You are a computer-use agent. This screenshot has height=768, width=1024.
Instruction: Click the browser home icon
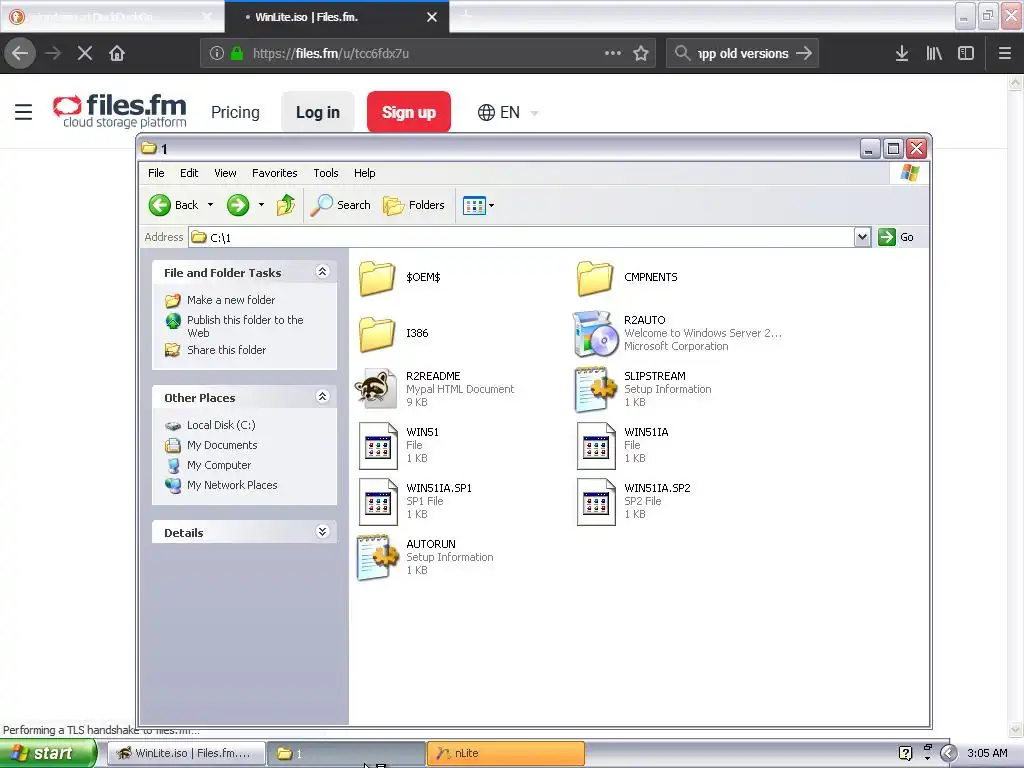[117, 54]
